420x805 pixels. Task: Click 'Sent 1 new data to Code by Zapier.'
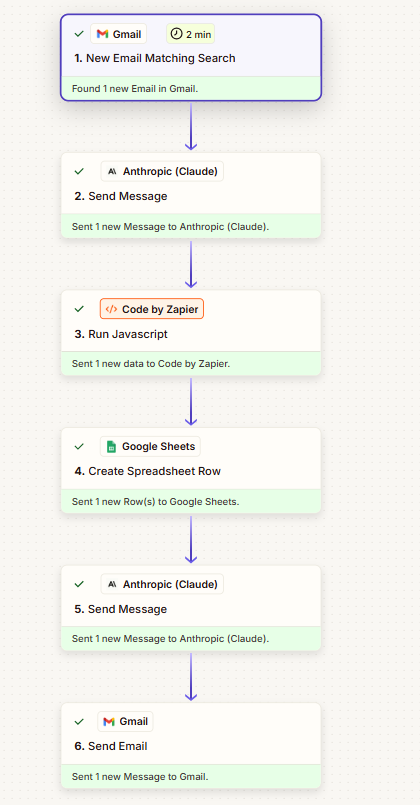151,363
